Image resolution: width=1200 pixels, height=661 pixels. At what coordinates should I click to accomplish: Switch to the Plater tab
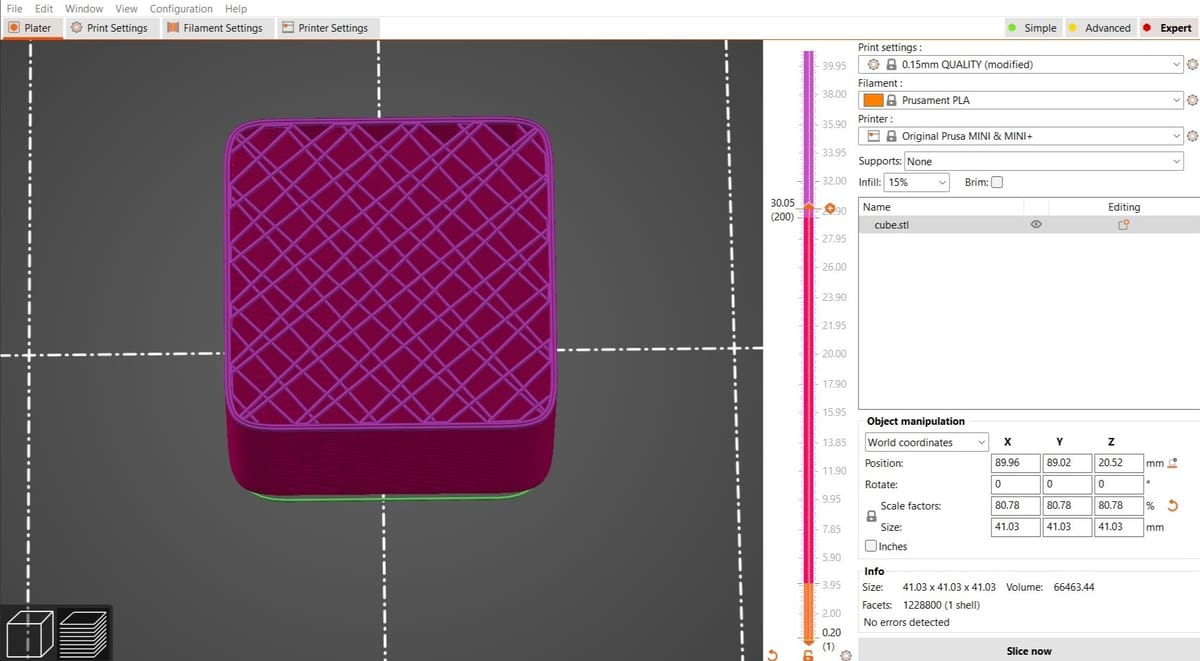pyautogui.click(x=31, y=28)
